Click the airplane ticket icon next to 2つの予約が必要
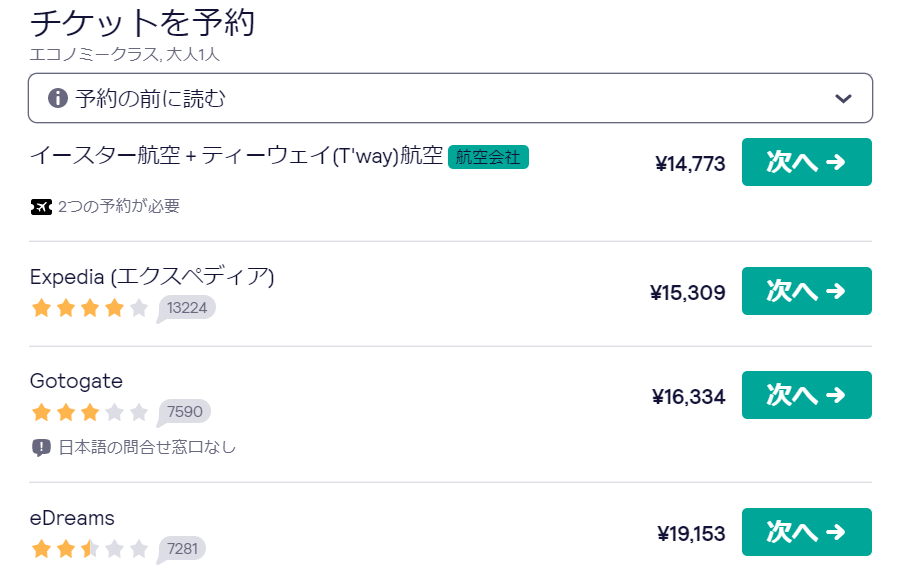 point(41,206)
